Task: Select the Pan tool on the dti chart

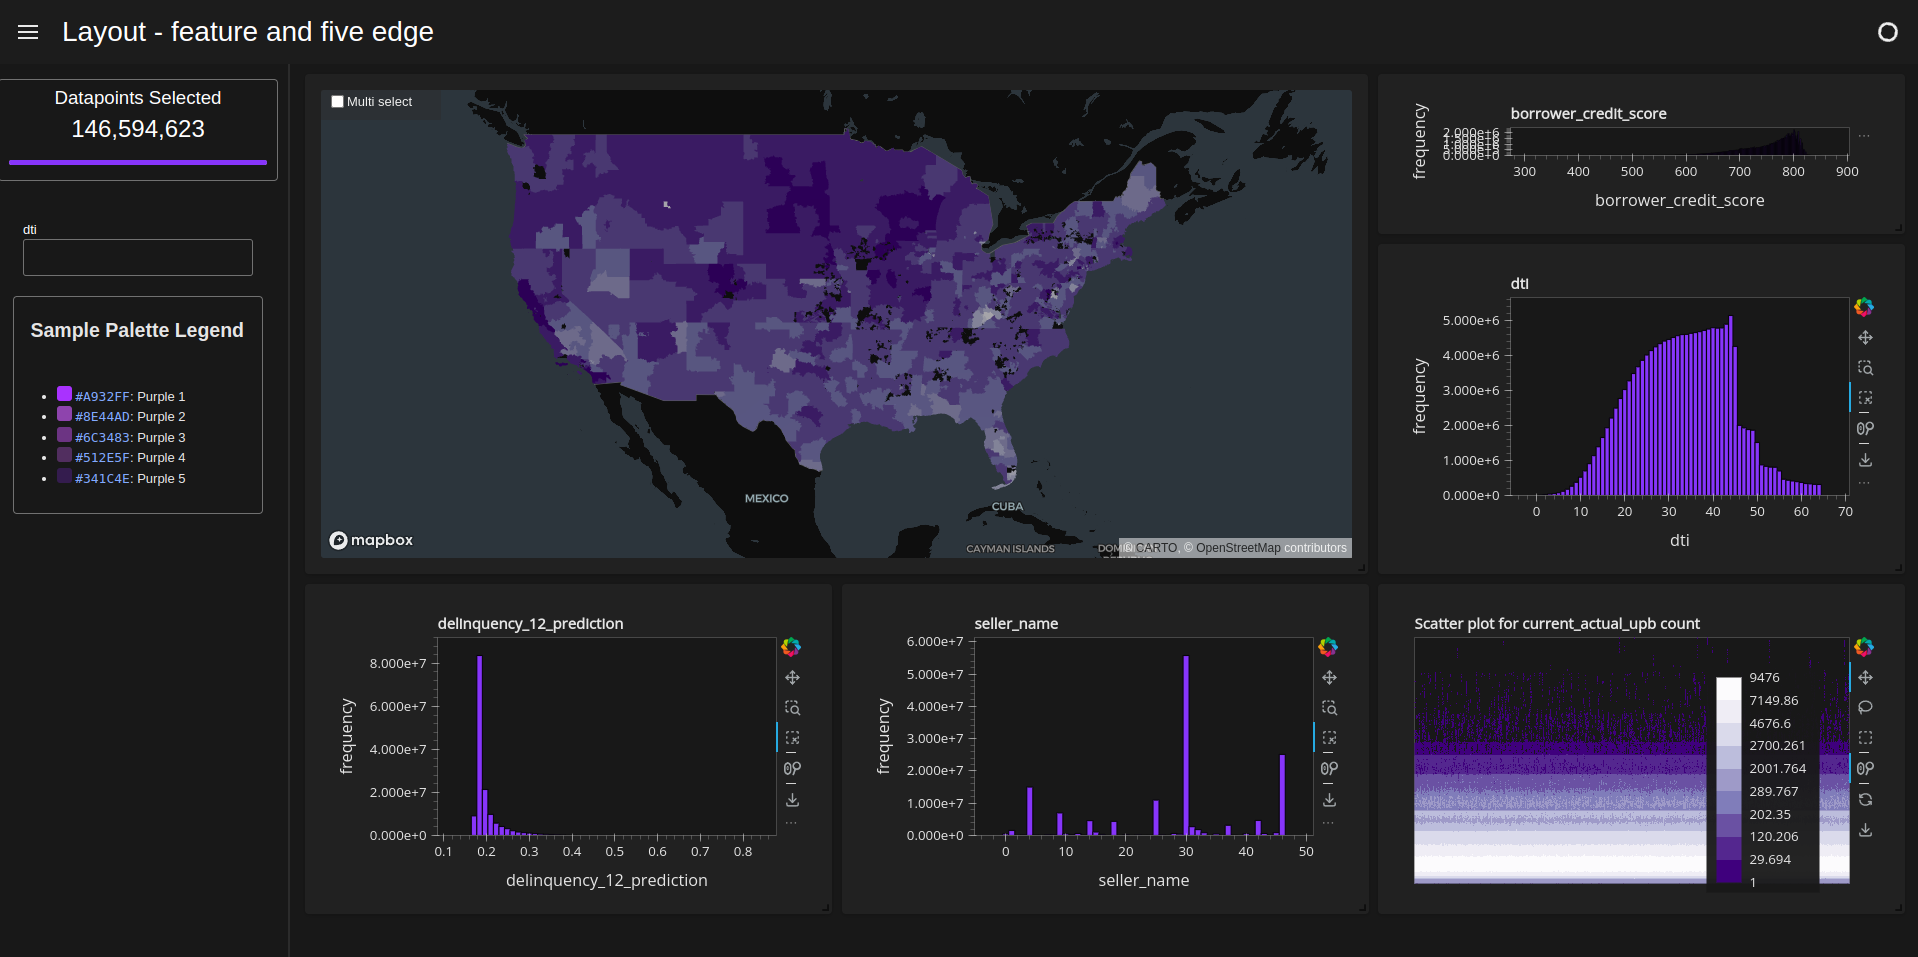Action: pos(1865,338)
